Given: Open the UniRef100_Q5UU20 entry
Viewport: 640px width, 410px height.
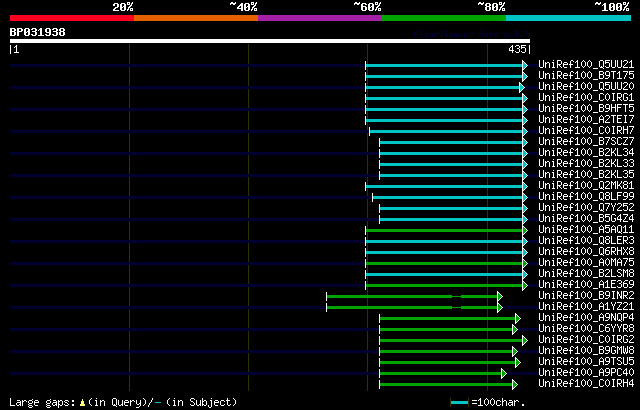Looking at the screenshot, I should [x=586, y=86].
